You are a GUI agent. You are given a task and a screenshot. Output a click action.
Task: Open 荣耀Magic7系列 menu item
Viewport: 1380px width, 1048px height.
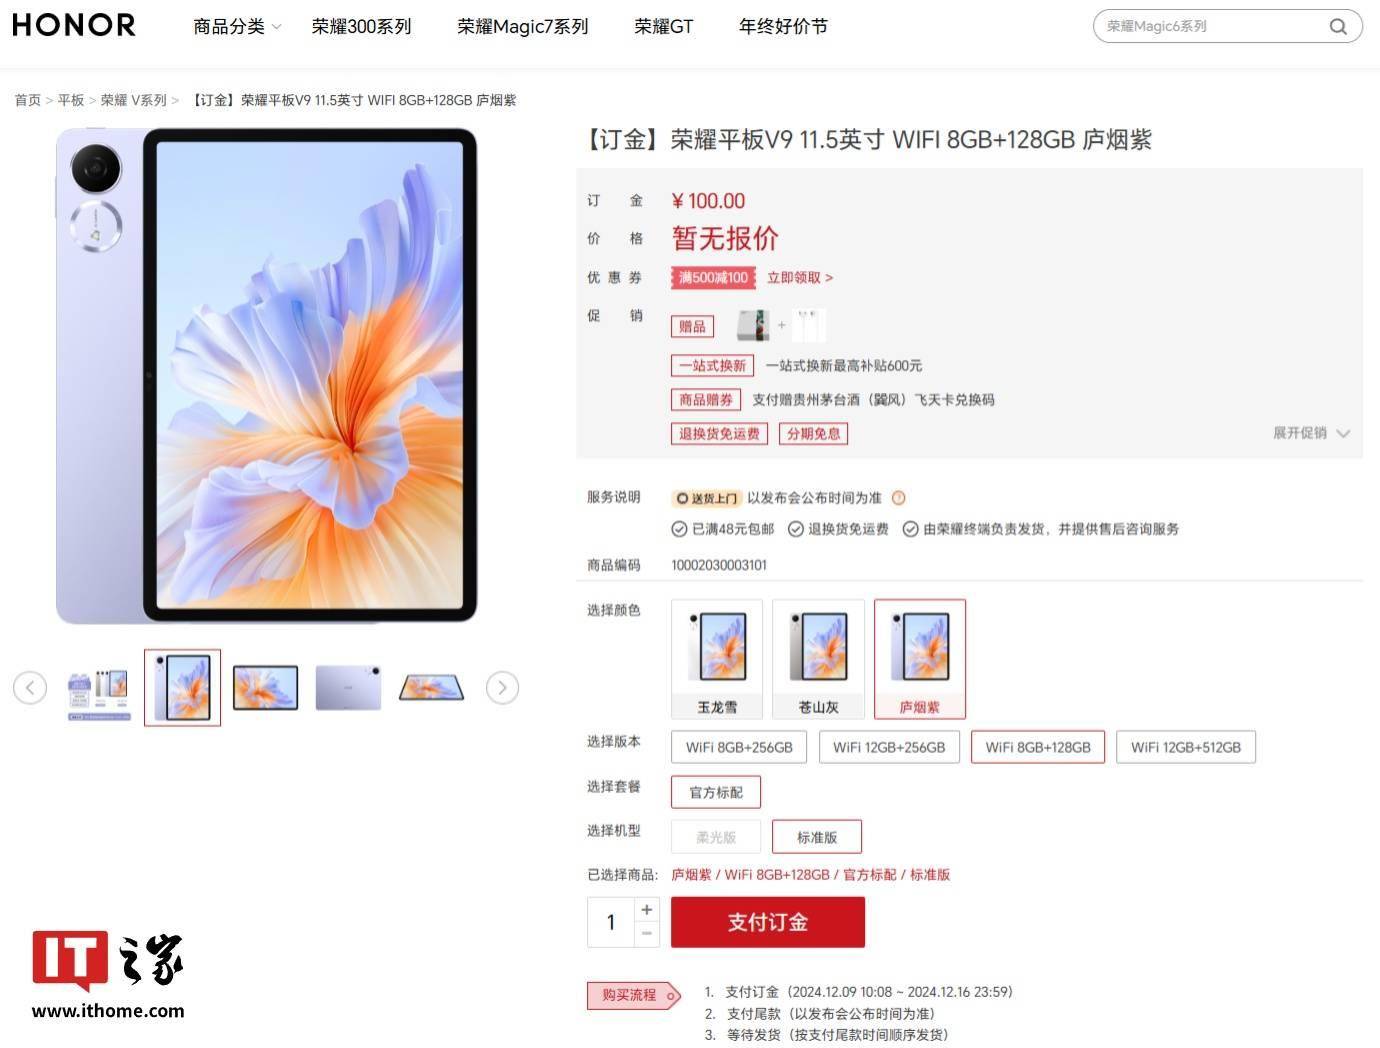click(x=523, y=27)
